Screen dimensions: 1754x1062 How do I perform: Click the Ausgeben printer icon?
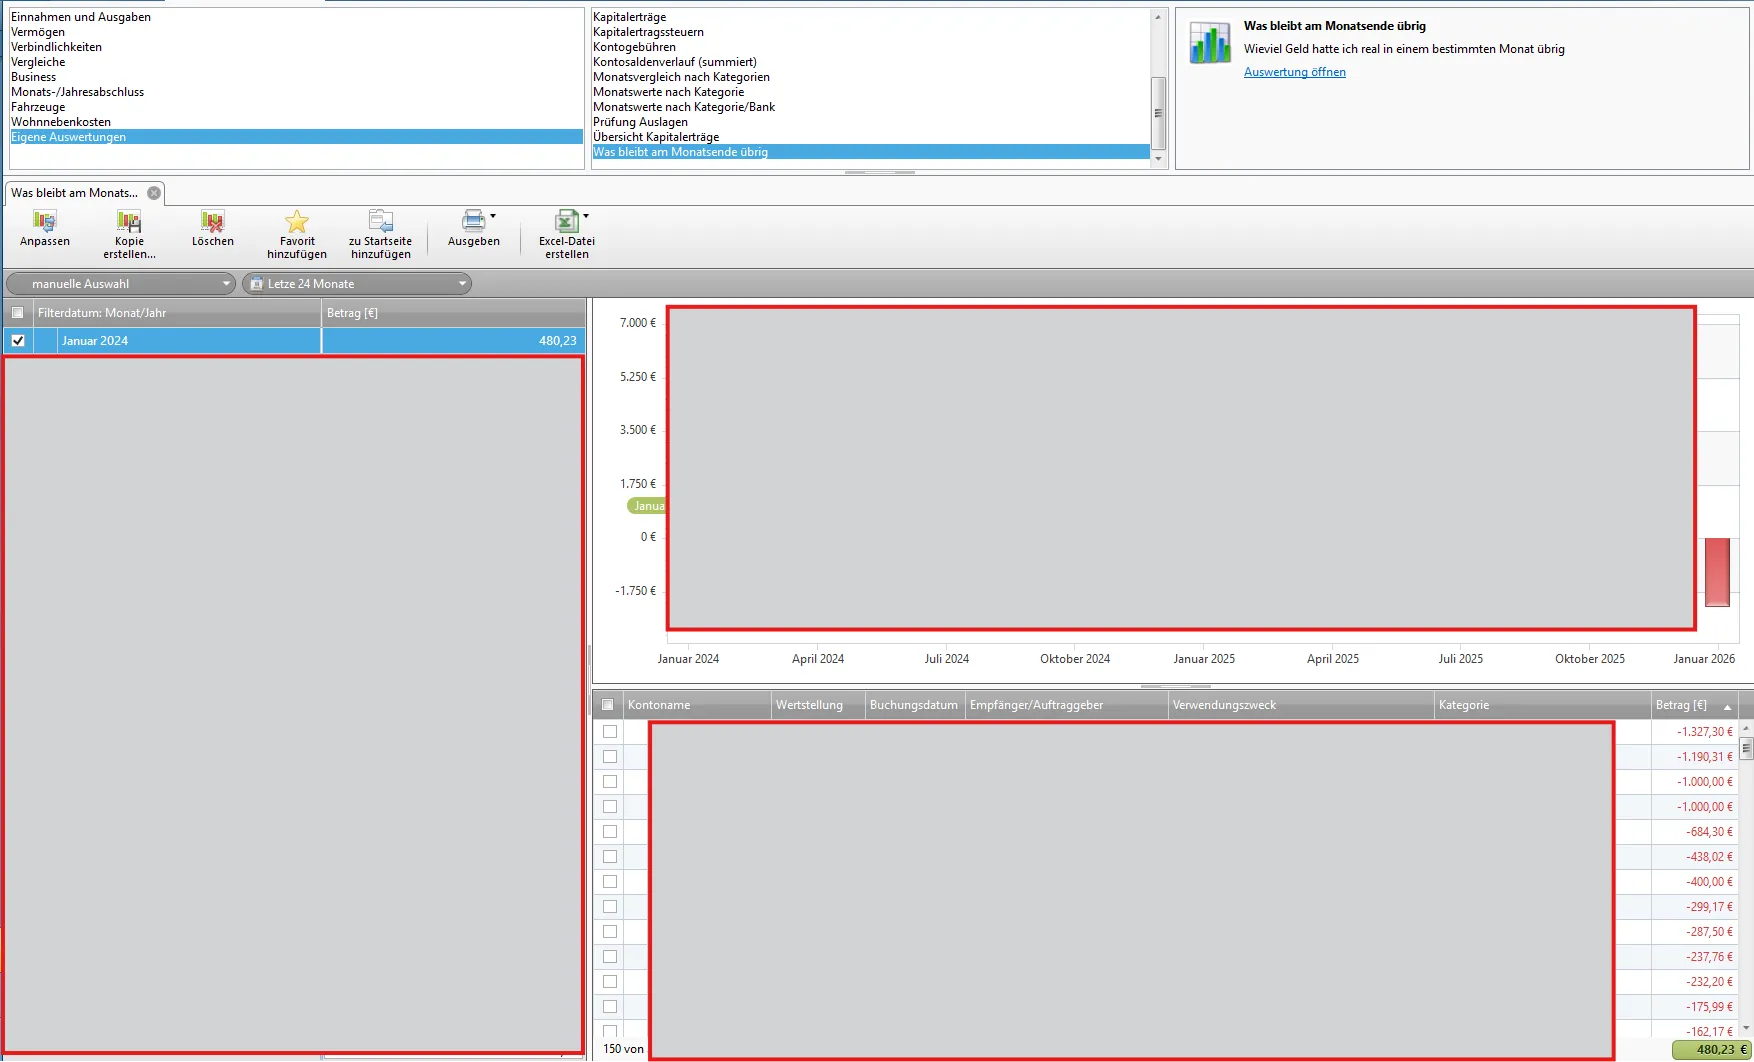pos(472,221)
